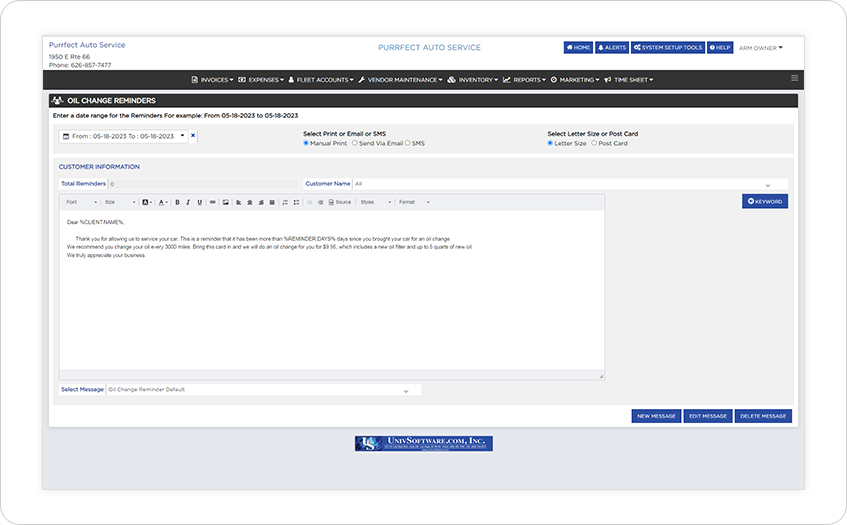Open the Alerts button
Image resolution: width=847 pixels, height=525 pixels.
(x=612, y=48)
